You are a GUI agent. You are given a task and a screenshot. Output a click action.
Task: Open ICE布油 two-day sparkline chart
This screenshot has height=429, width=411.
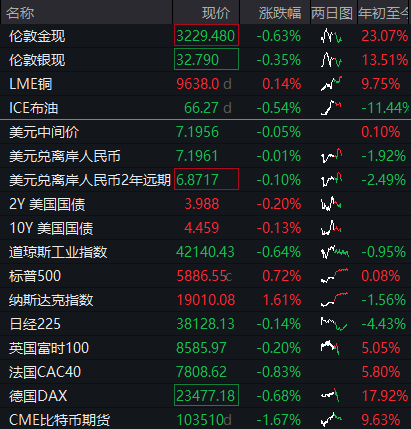[x=331, y=108]
